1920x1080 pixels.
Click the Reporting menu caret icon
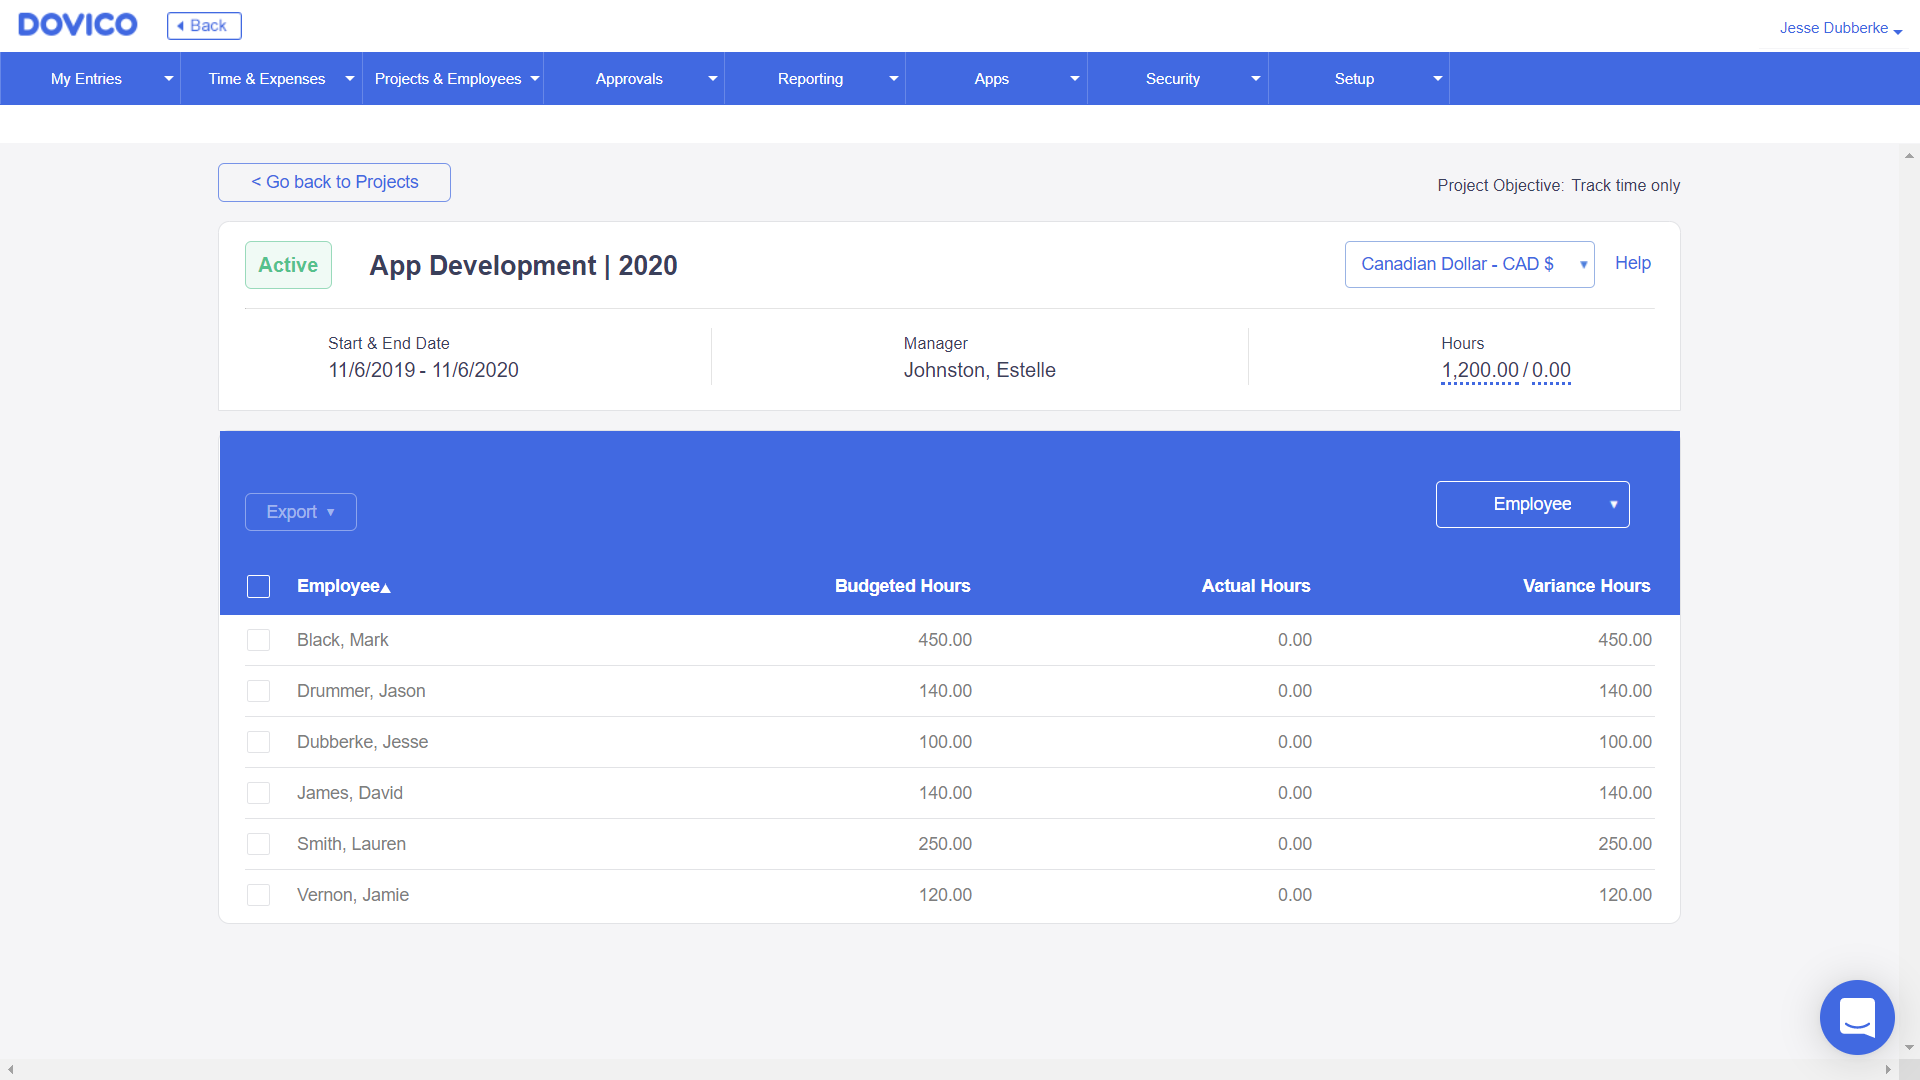[x=893, y=79]
